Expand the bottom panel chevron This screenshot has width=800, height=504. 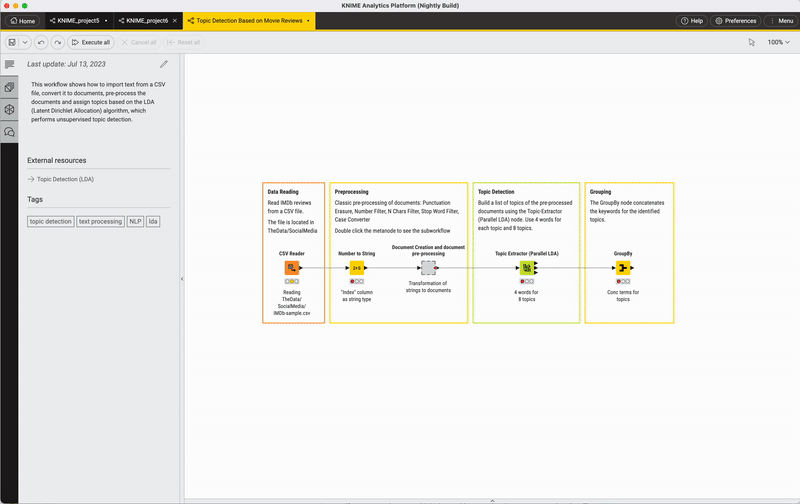pyautogui.click(x=492, y=501)
